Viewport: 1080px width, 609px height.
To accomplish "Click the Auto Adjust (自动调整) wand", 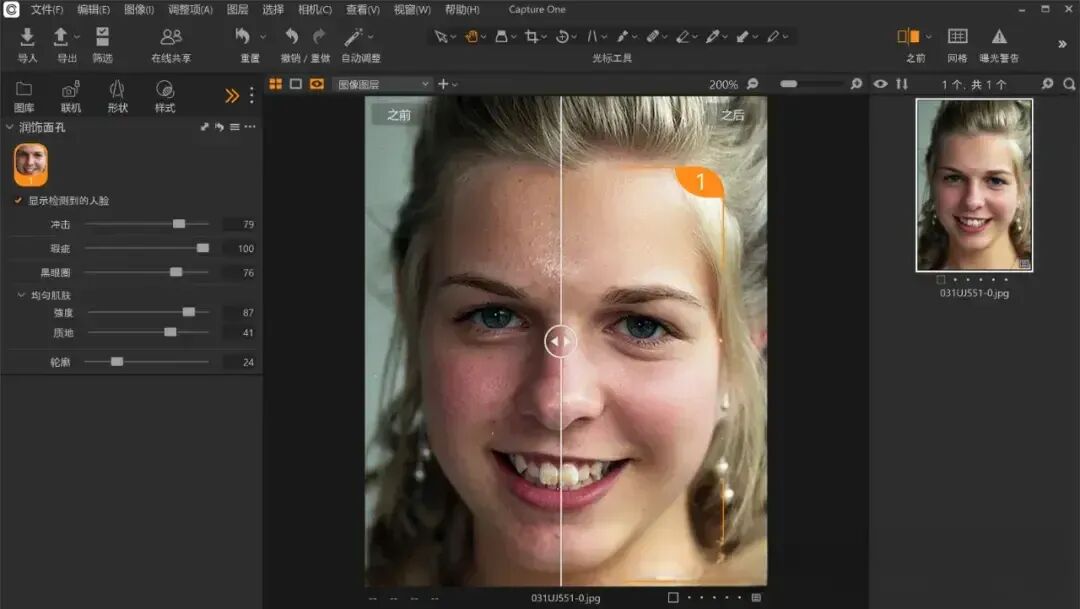I will pos(354,37).
